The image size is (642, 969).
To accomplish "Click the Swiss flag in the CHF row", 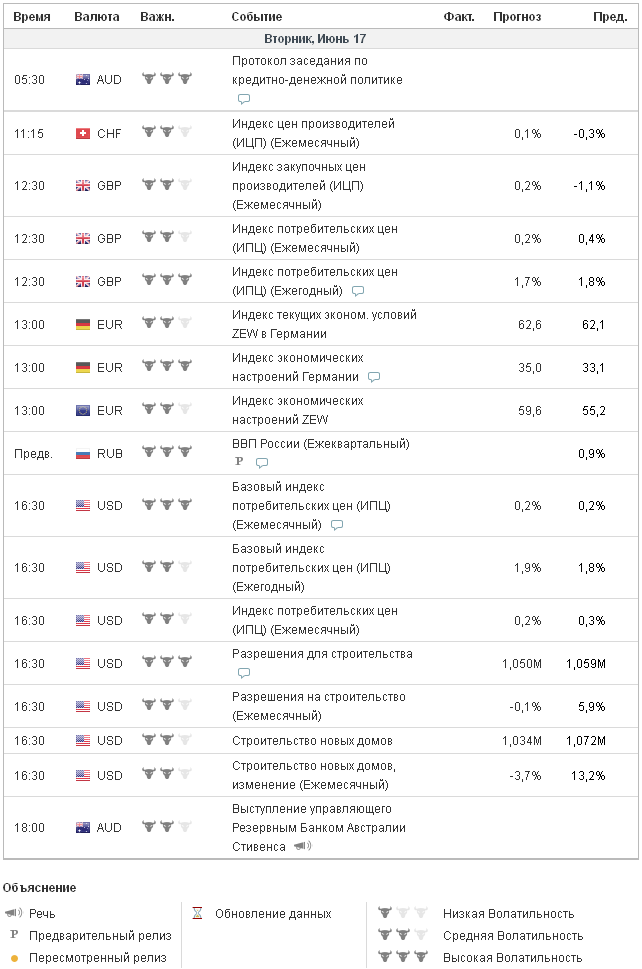I will 83,133.
